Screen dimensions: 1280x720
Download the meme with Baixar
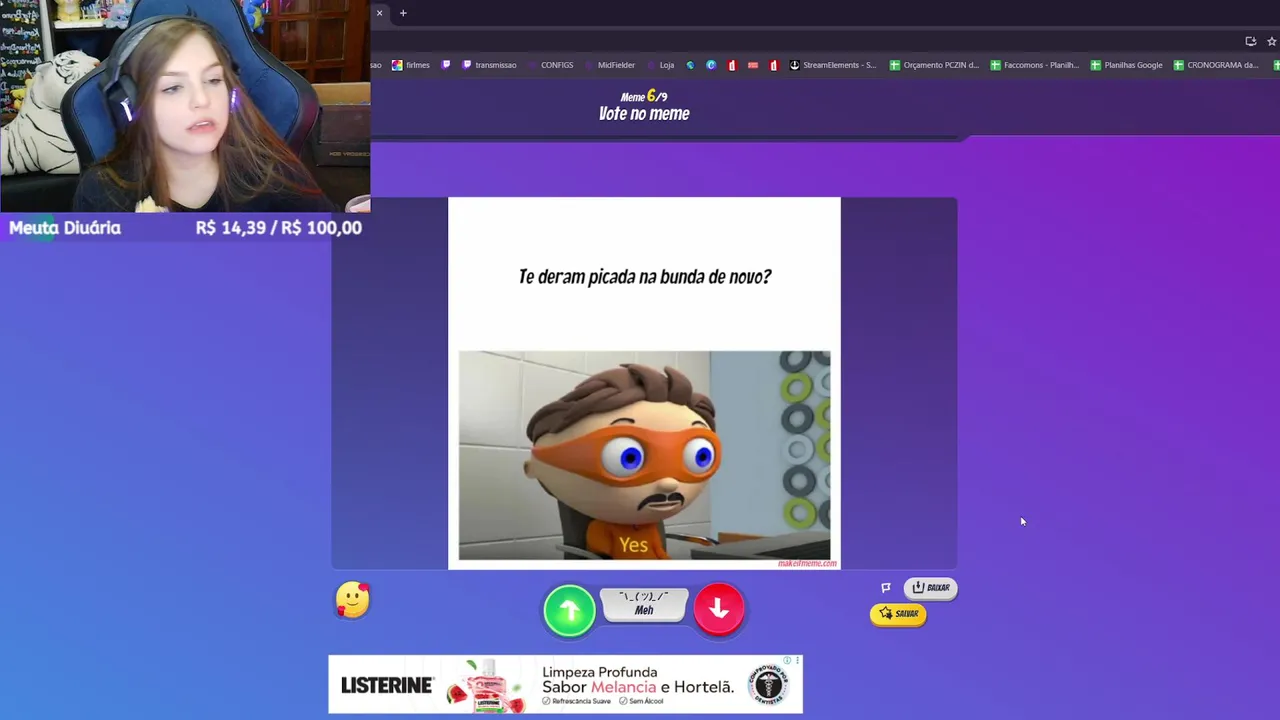[x=930, y=588]
